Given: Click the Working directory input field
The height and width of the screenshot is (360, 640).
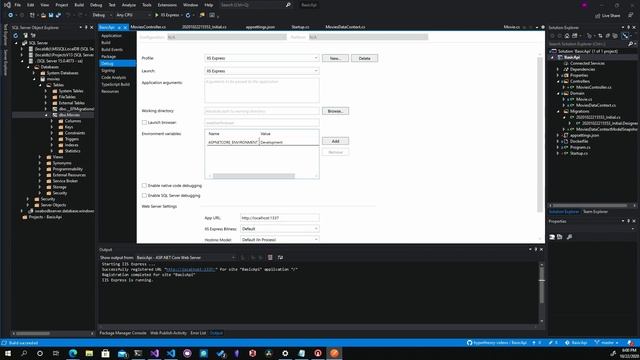Looking at the screenshot, I should pyautogui.click(x=262, y=111).
